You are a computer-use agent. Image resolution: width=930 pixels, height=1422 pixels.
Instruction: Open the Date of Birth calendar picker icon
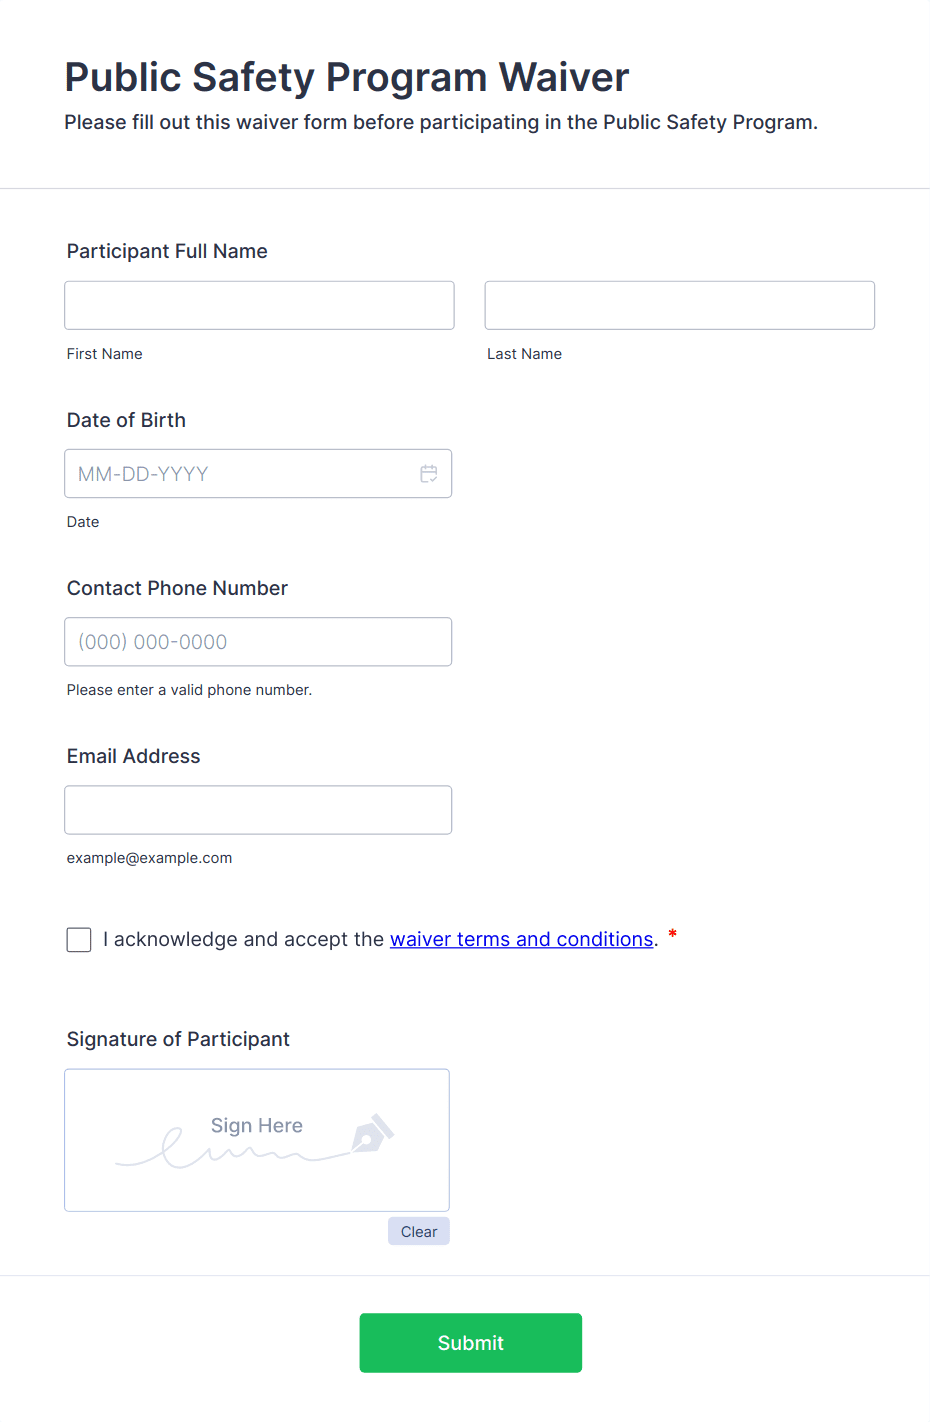coord(429,474)
